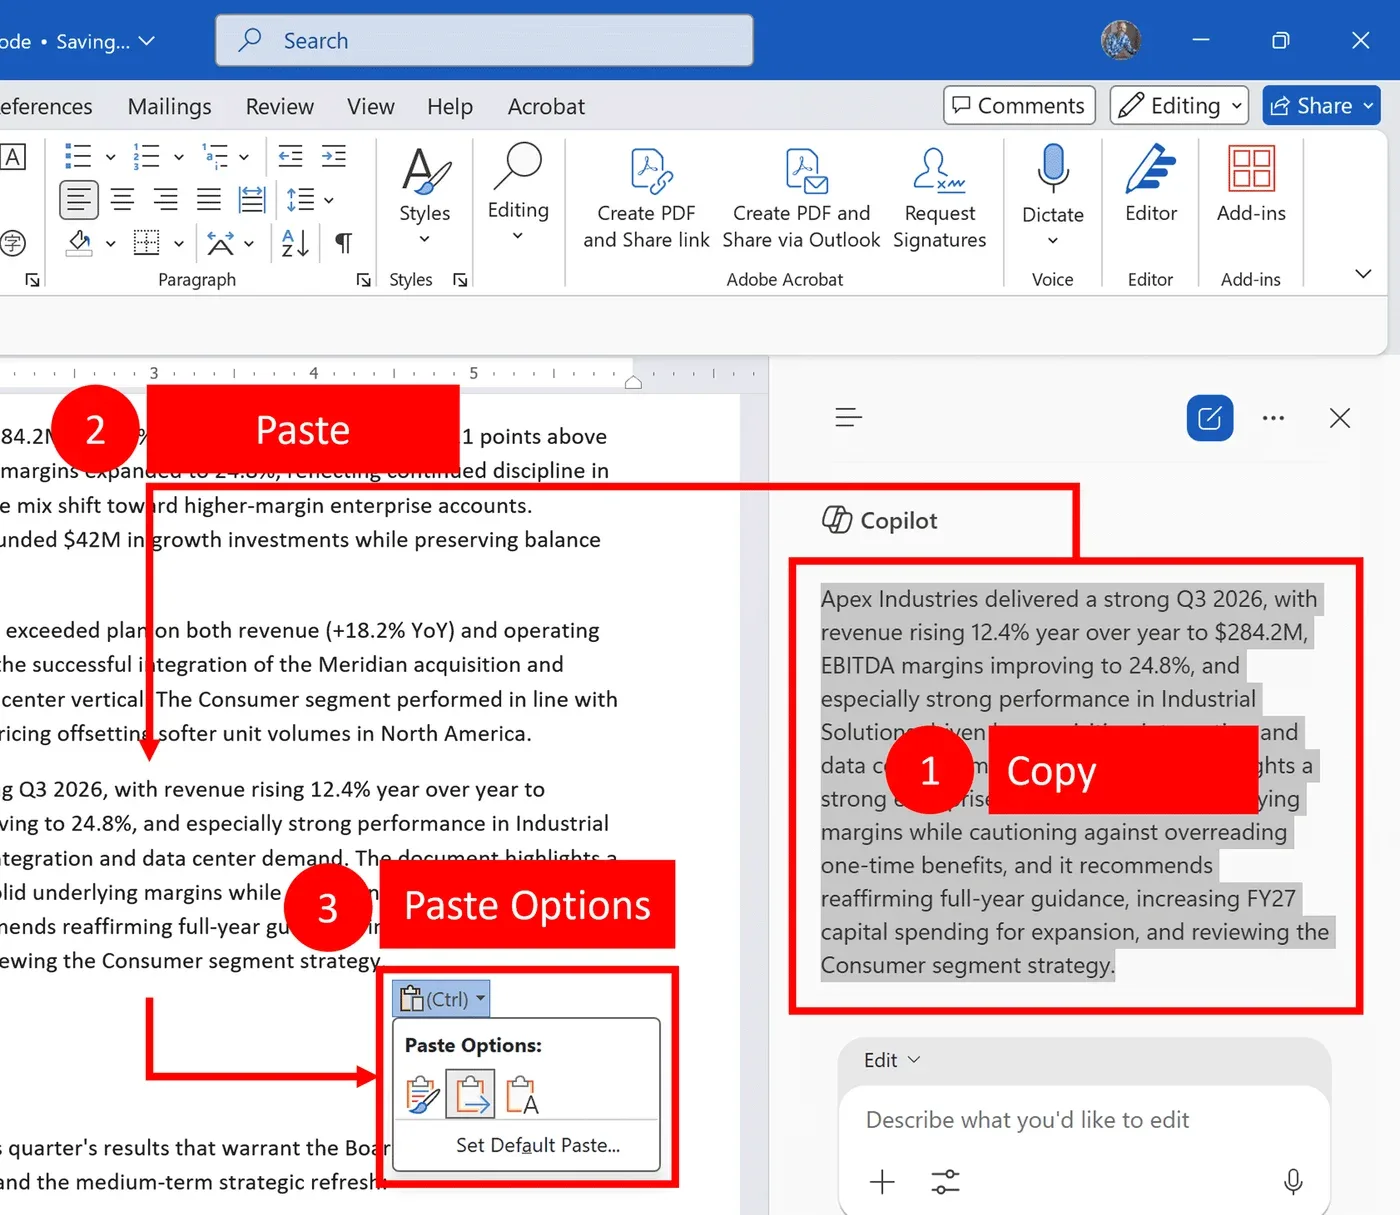1400x1215 pixels.
Task: Expand the shading color dropdown arrow
Action: pyautogui.click(x=110, y=243)
